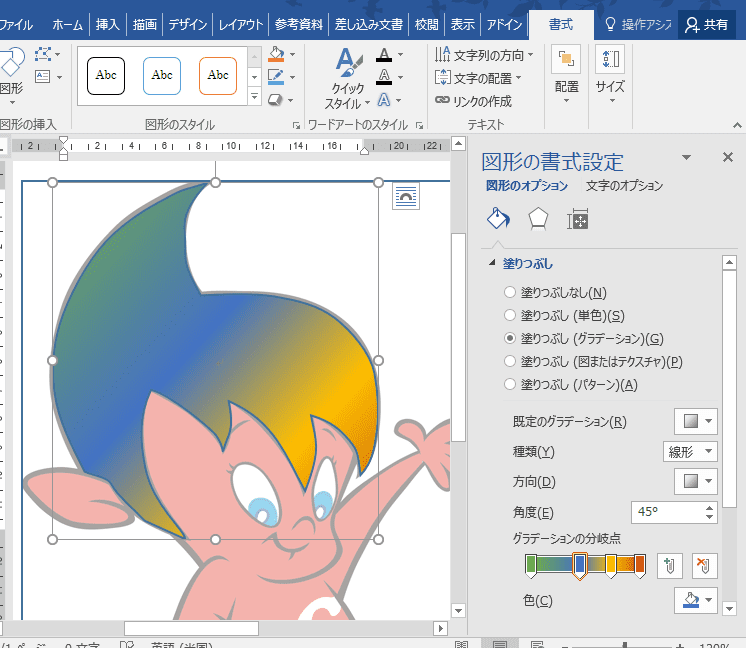Click the 共有 share button
Viewport: 746px width, 648px height.
(x=707, y=25)
